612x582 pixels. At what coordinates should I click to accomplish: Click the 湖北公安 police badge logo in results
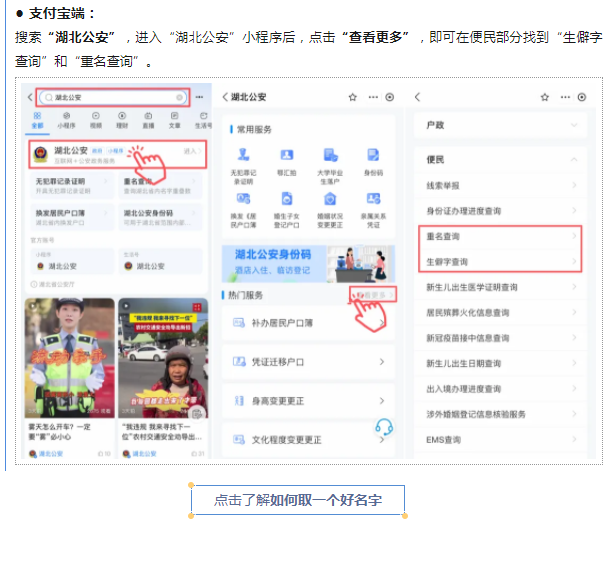(x=41, y=154)
